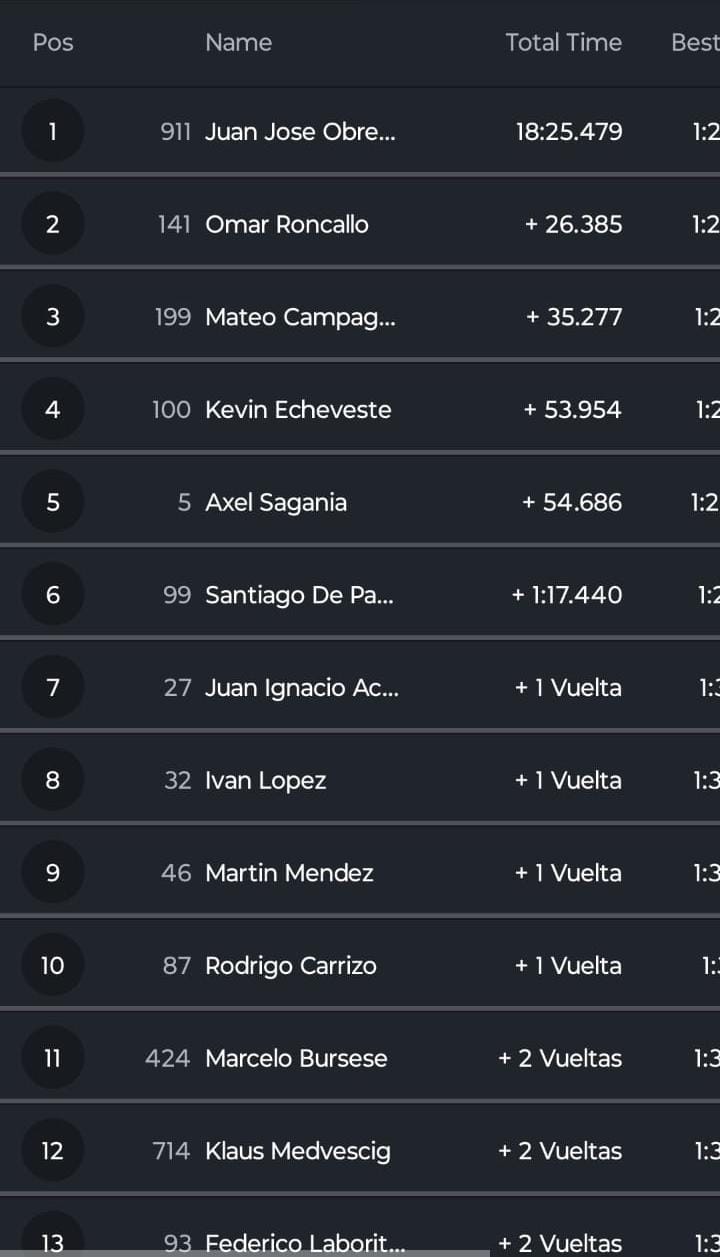Select Axel Sagania's name
The image size is (720, 1257).
click(276, 502)
